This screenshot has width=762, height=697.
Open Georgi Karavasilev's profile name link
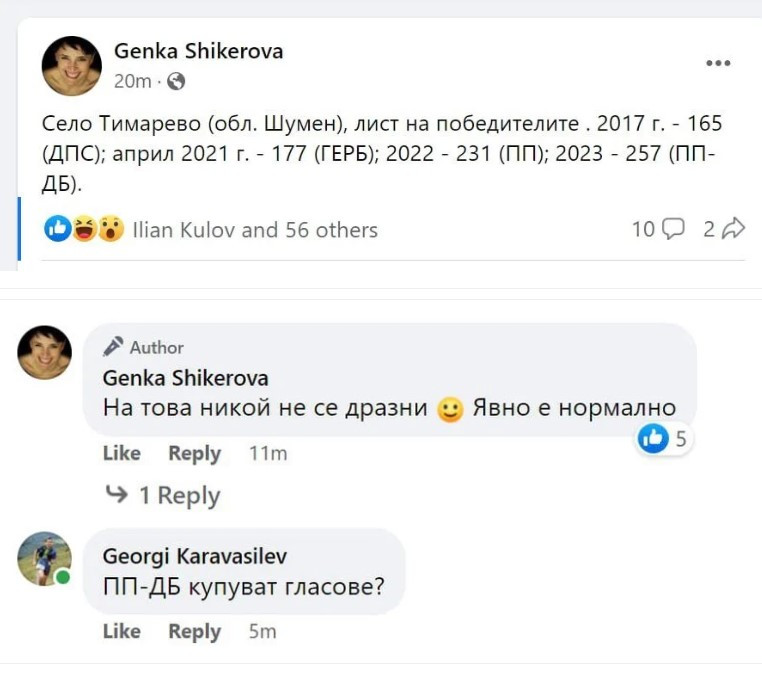click(194, 555)
